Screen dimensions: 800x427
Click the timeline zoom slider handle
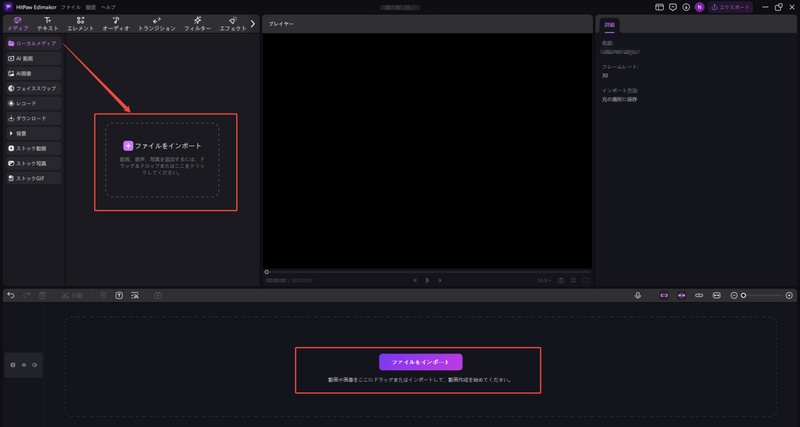click(x=744, y=295)
